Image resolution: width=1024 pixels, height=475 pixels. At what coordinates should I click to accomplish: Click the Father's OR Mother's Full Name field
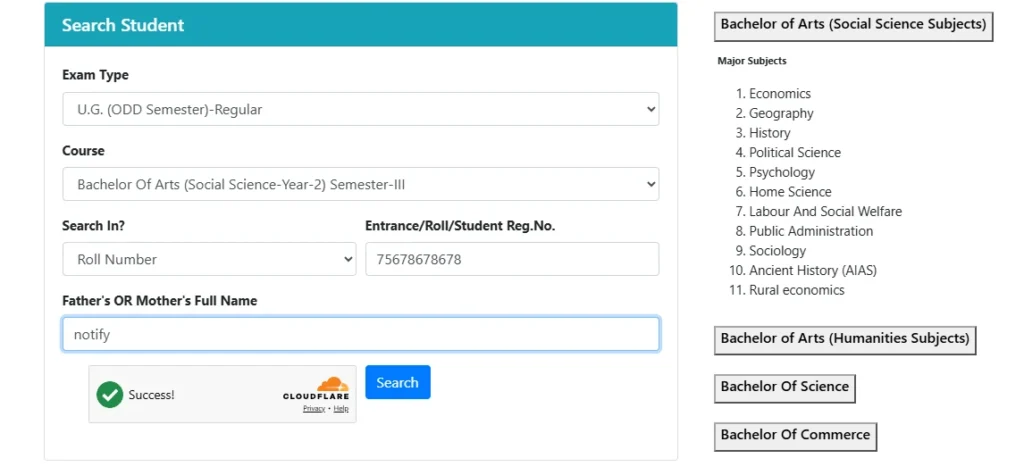tap(360, 335)
